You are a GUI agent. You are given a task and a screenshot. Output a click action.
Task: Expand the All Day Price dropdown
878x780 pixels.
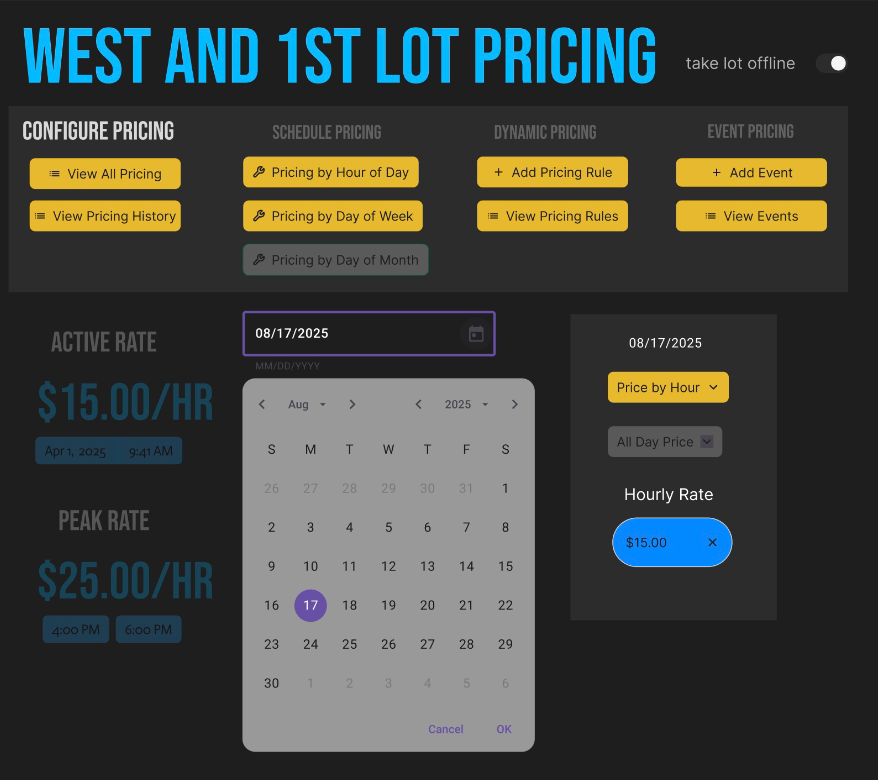pos(664,441)
